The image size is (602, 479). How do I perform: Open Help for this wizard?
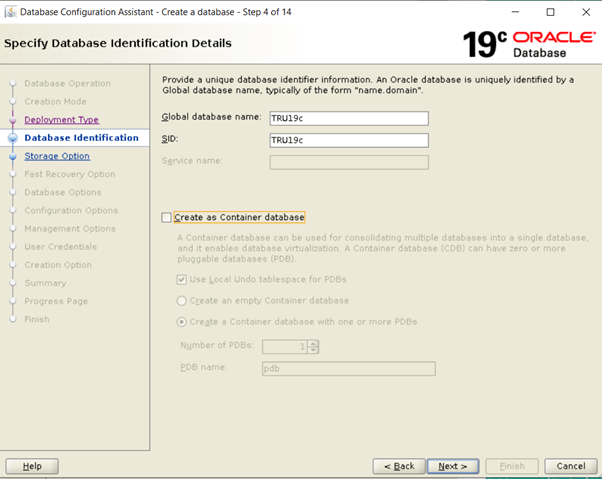point(32,466)
